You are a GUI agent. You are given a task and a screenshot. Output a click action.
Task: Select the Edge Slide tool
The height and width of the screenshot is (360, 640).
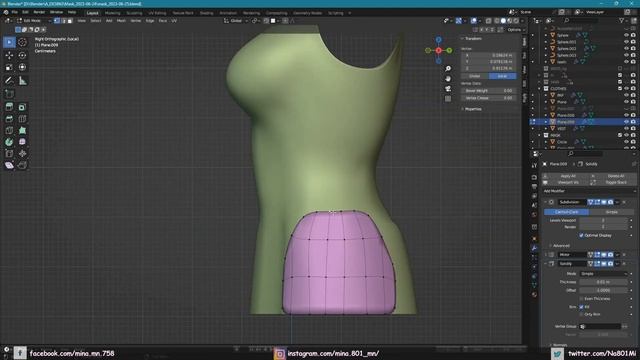pos(9,153)
